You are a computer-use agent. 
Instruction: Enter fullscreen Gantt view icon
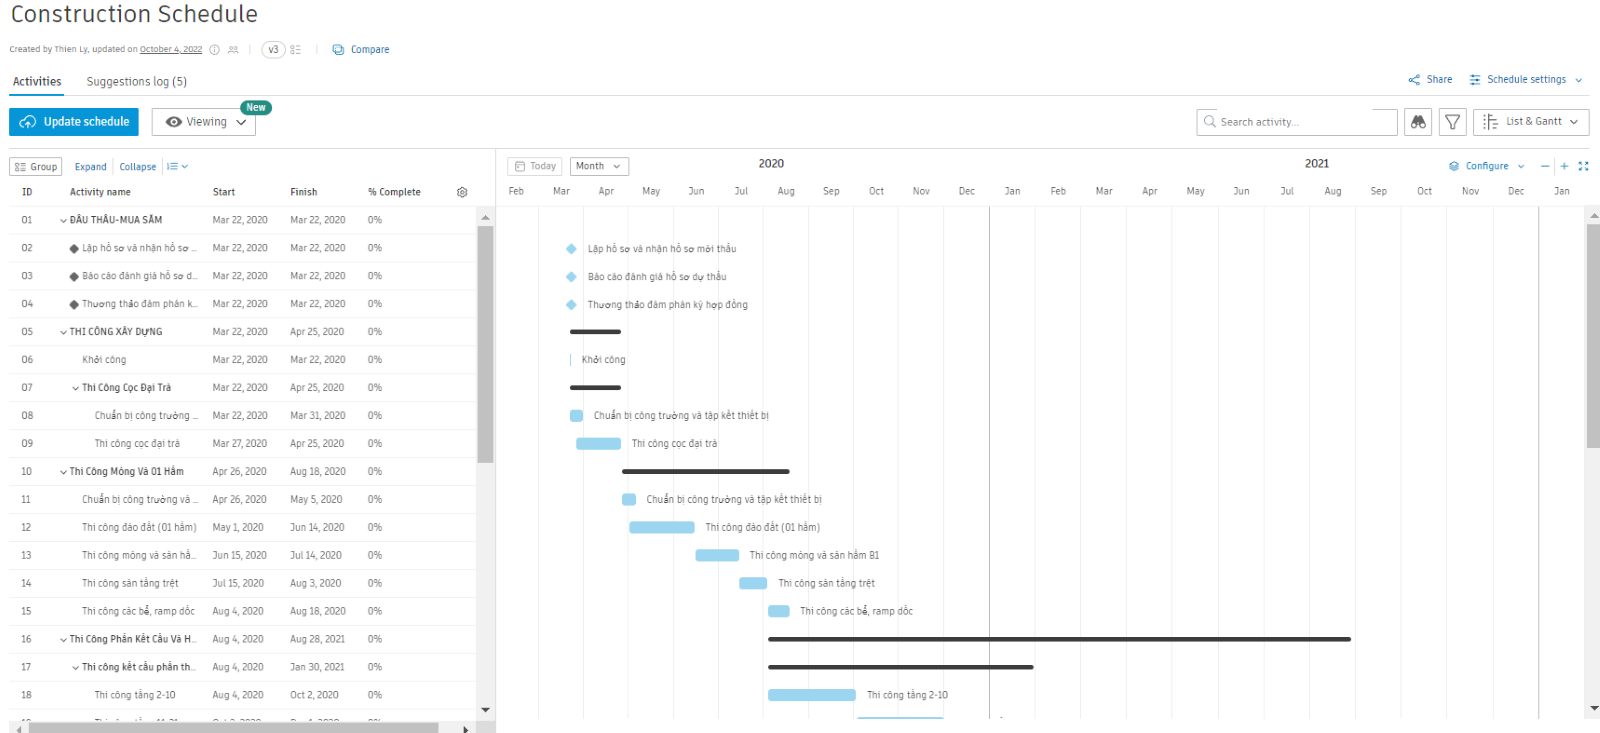pos(1583,166)
